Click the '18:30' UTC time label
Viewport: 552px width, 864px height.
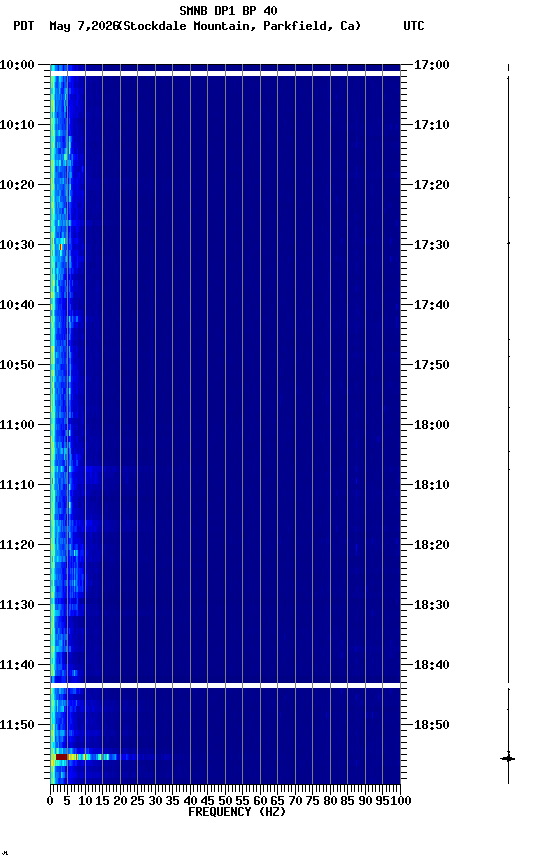point(432,606)
